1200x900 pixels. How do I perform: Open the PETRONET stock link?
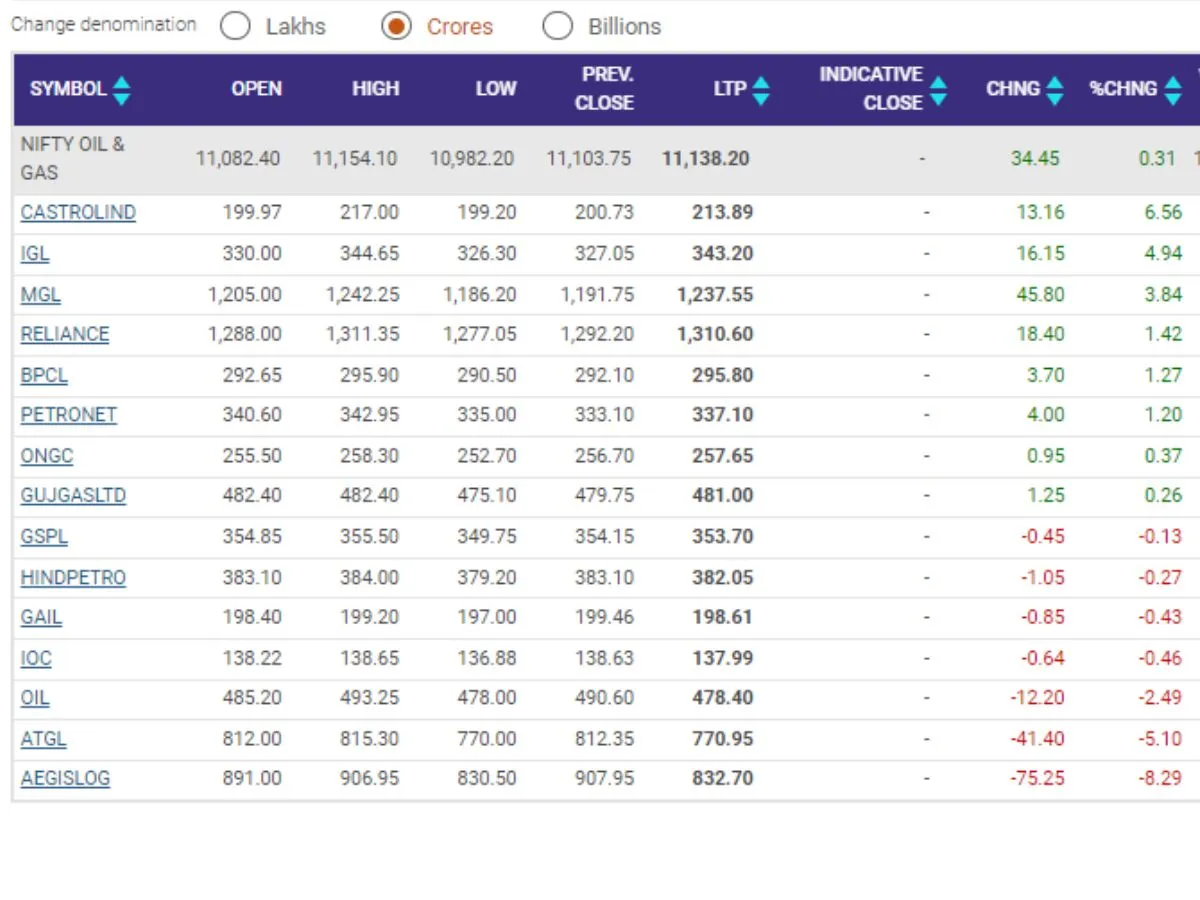(69, 415)
